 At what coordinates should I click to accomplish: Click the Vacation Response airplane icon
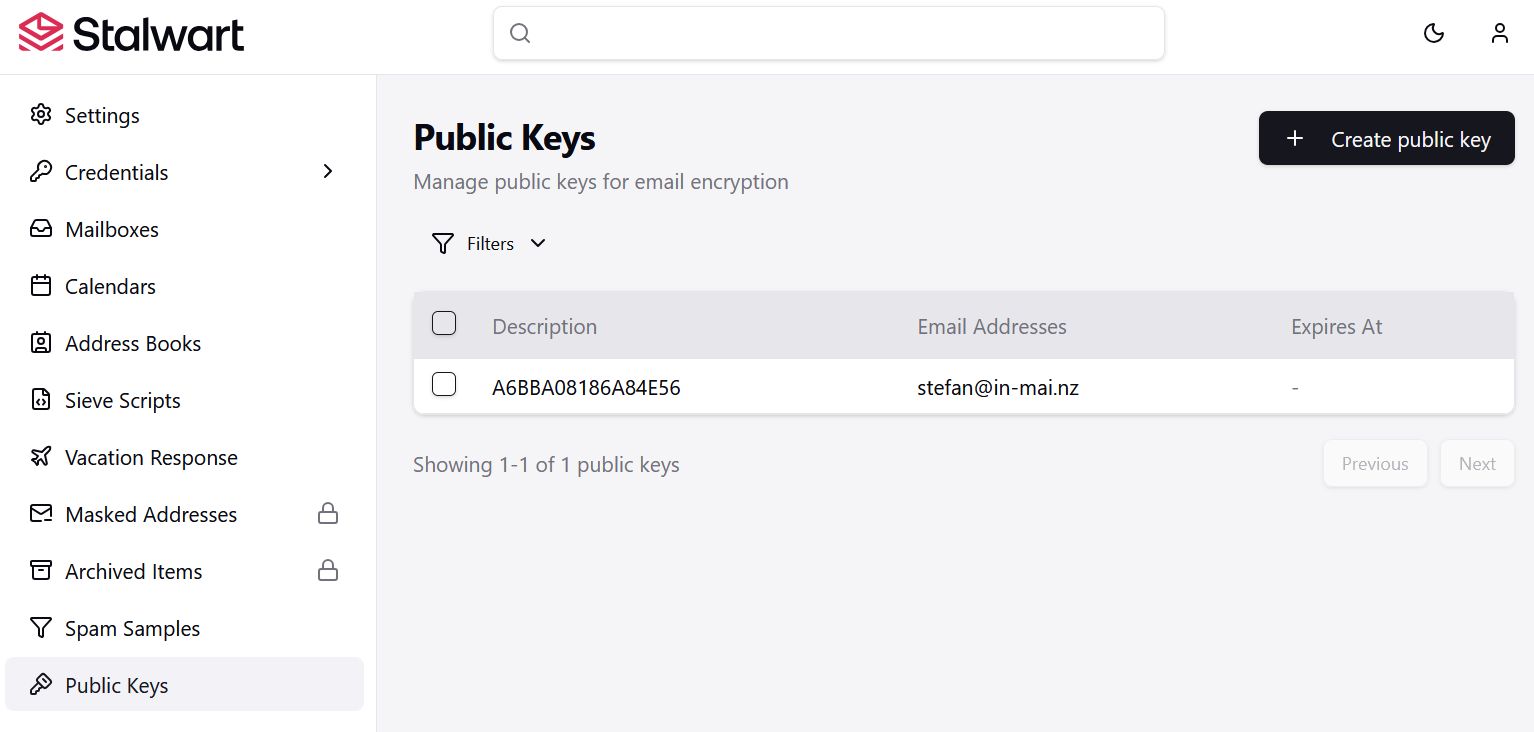tap(41, 457)
